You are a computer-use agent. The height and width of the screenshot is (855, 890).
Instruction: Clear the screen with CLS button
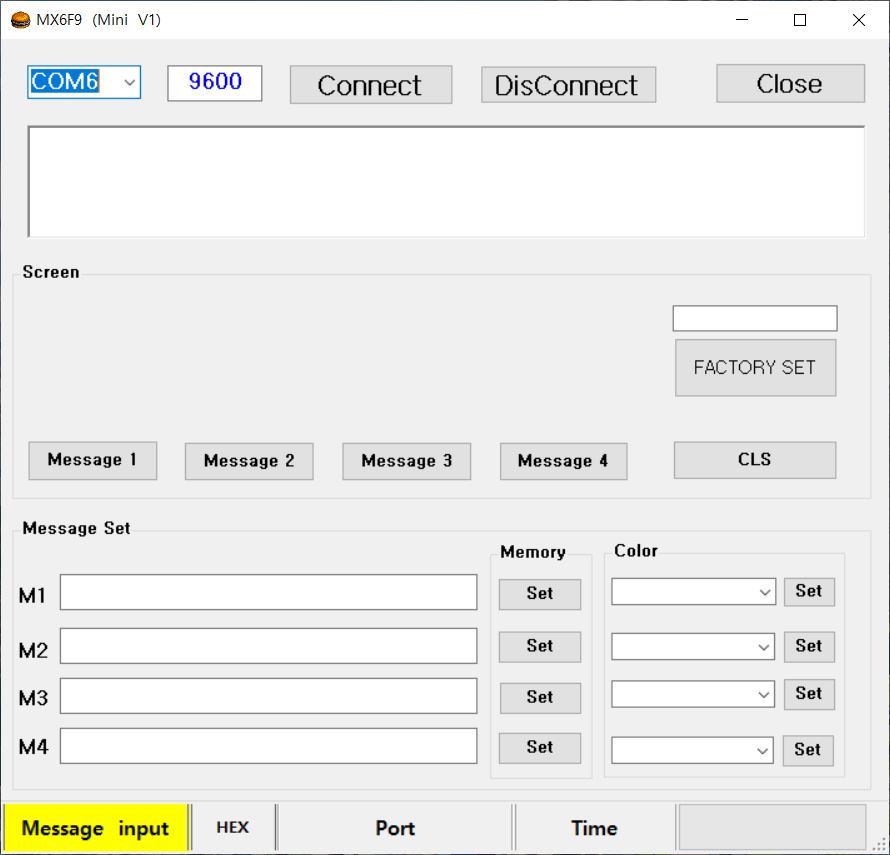[754, 460]
